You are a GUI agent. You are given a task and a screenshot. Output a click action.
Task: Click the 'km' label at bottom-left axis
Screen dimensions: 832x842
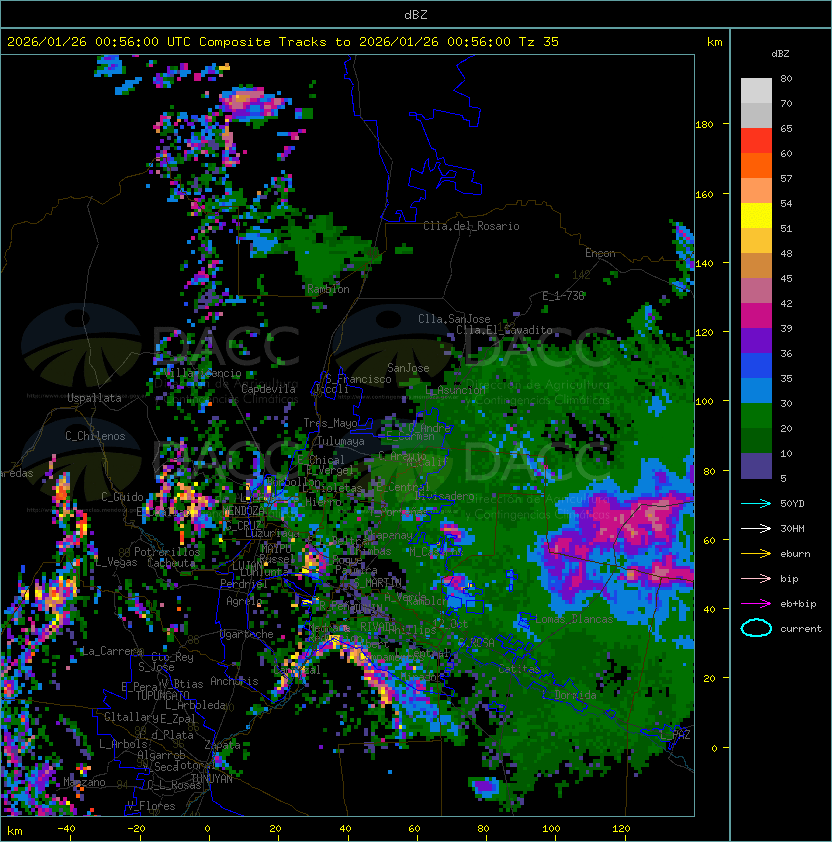click(x=15, y=831)
